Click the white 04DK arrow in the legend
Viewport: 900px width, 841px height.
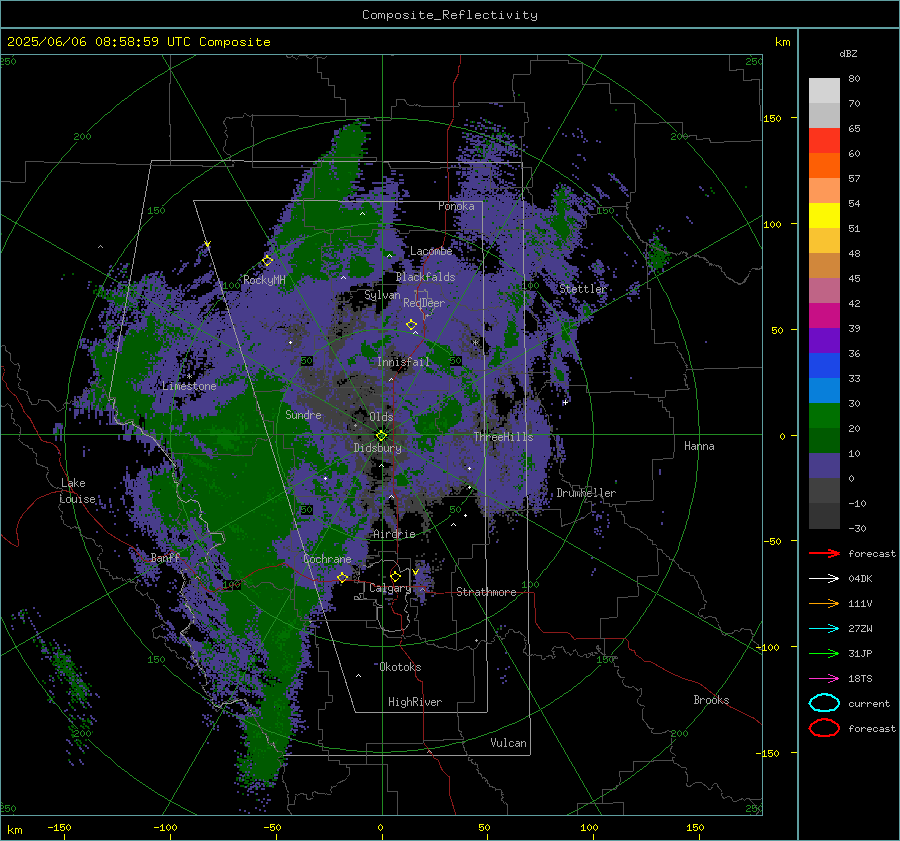coord(824,578)
